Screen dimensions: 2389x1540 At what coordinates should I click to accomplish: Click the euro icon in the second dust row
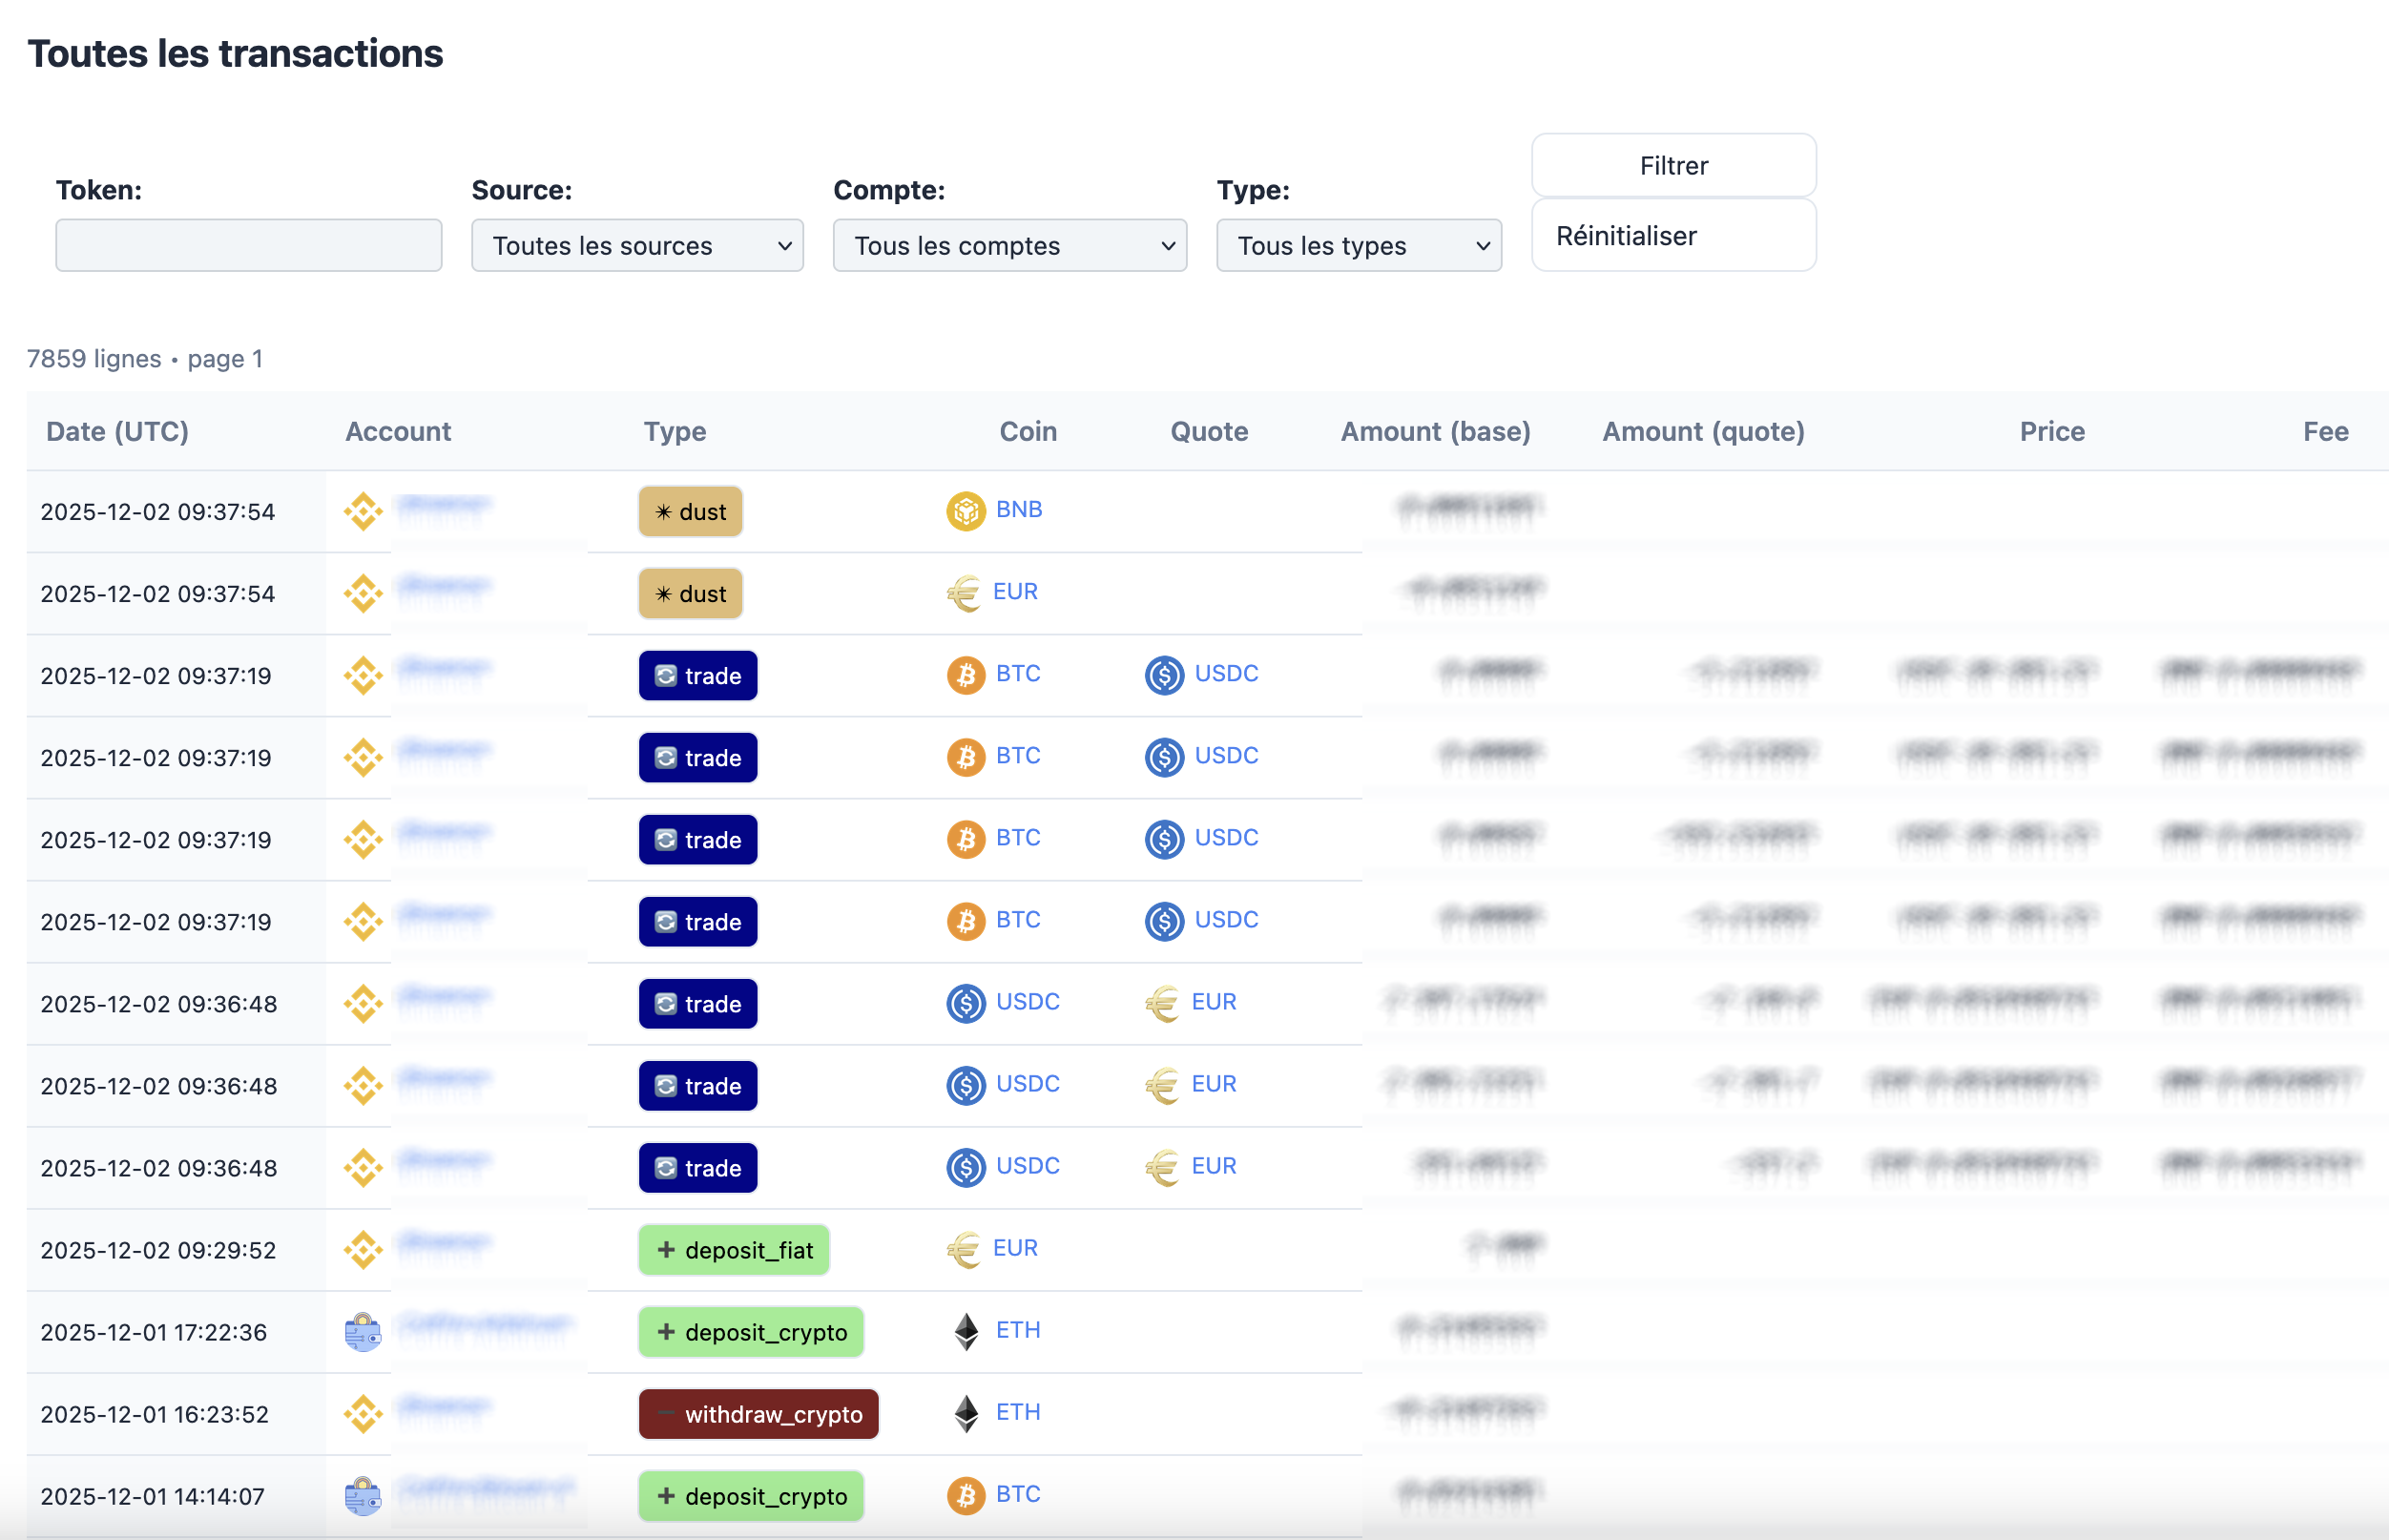[x=962, y=592]
